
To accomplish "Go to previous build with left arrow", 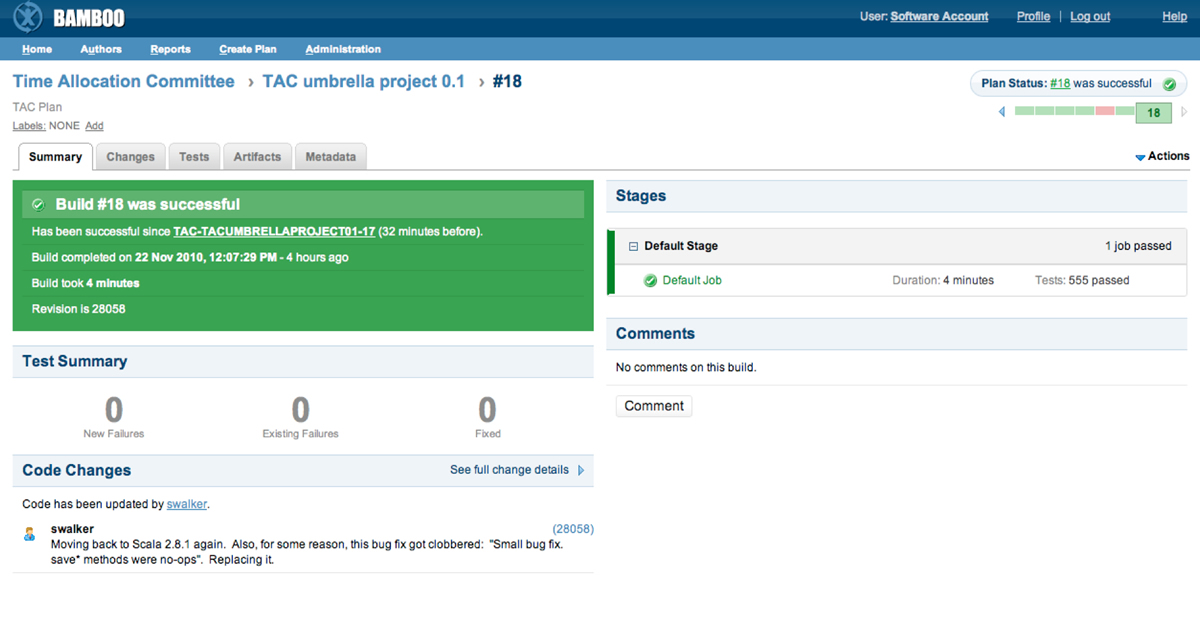I will click(x=1002, y=112).
